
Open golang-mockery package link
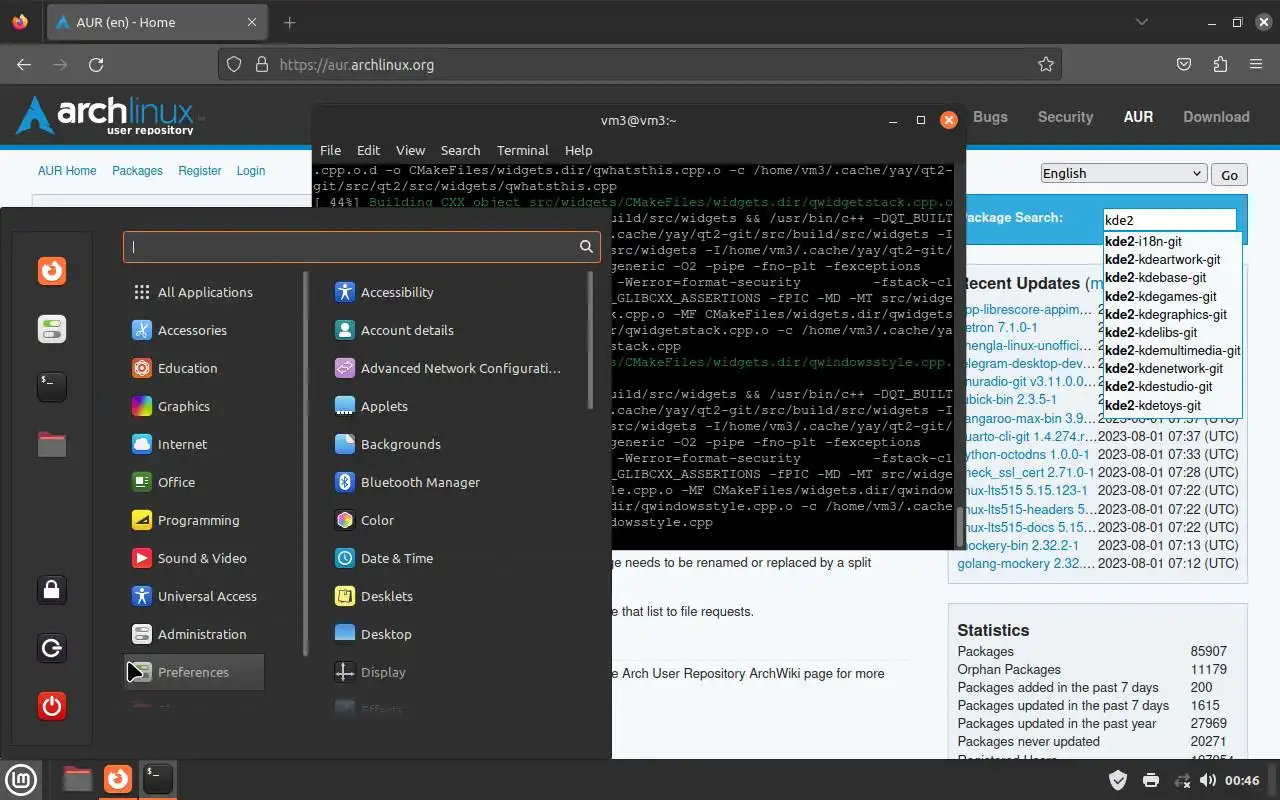(1026, 563)
